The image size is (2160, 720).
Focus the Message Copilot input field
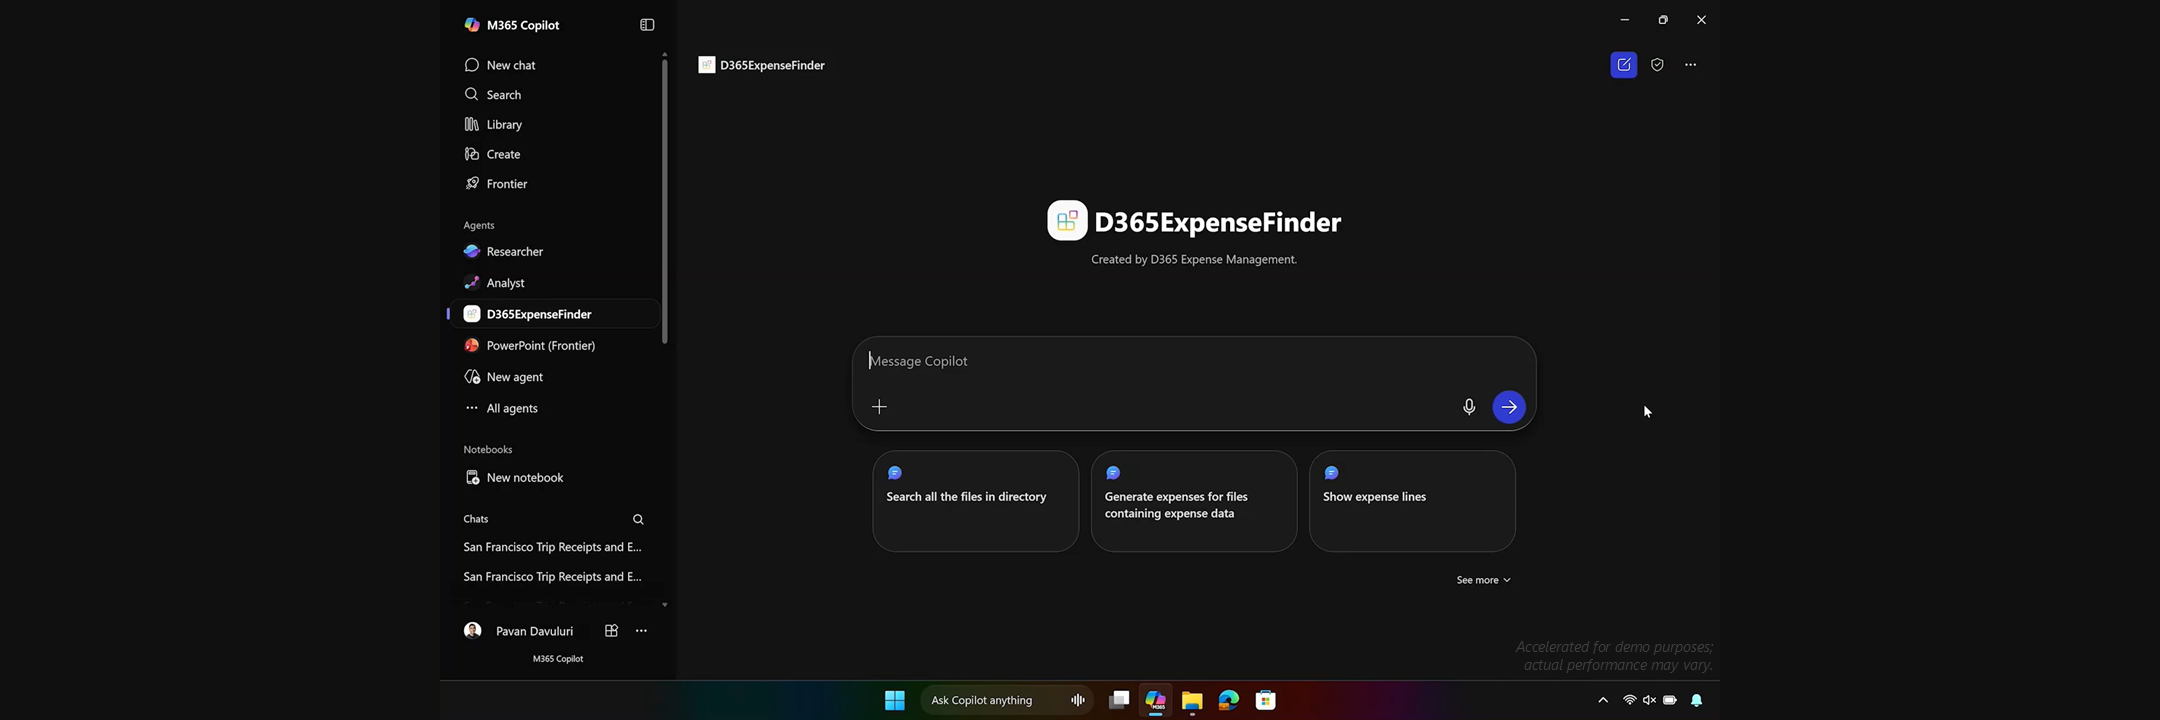(x=1194, y=361)
